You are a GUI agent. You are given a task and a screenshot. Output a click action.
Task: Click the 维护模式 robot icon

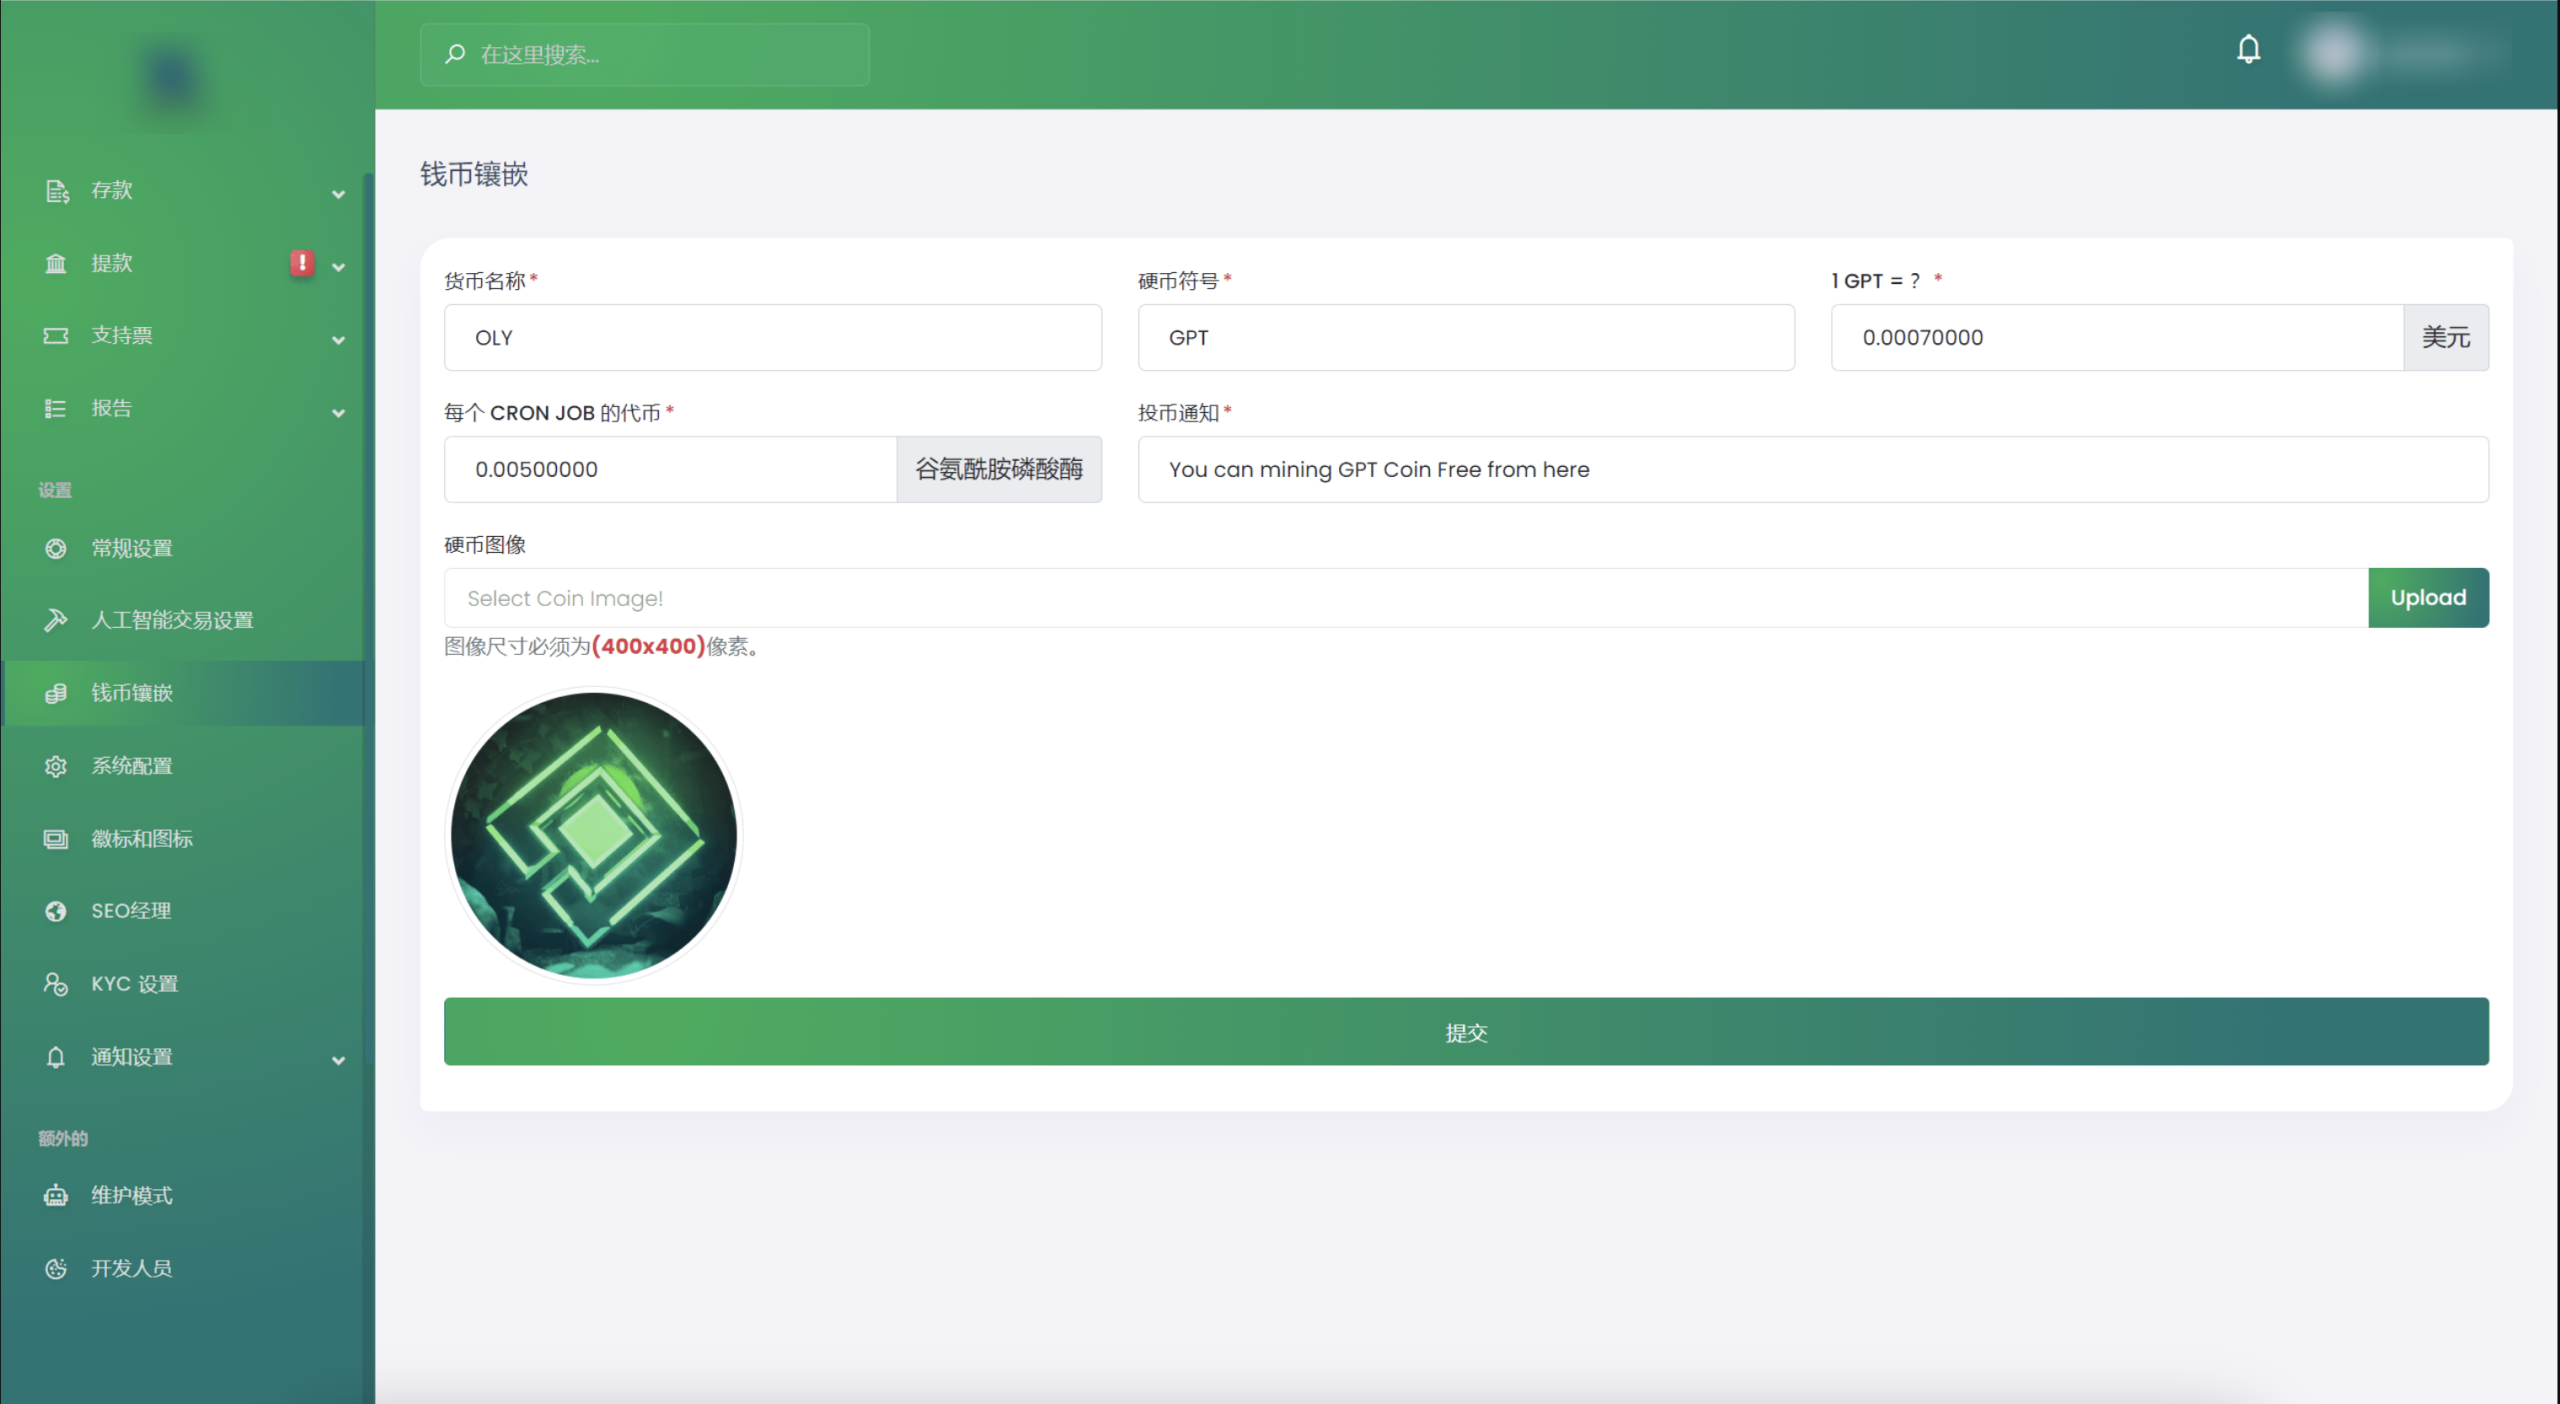56,1196
